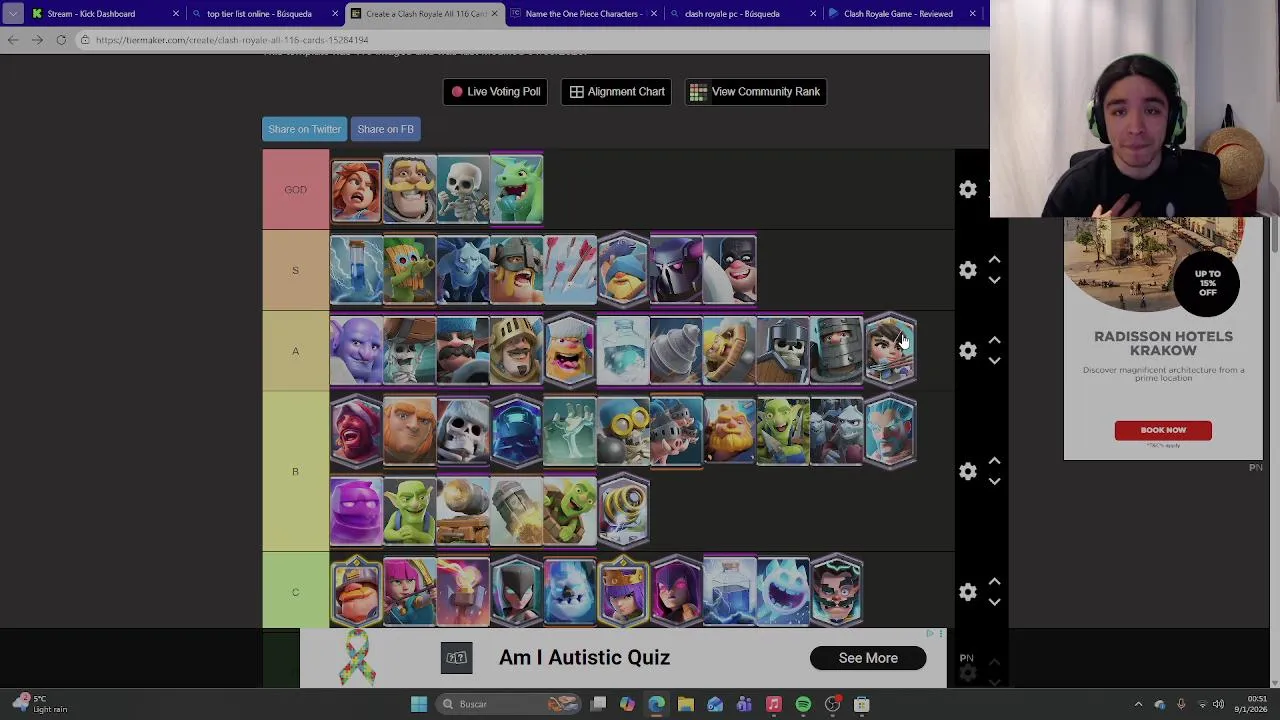Open the light rain weather widget
The width and height of the screenshot is (1280, 720).
pos(40,704)
